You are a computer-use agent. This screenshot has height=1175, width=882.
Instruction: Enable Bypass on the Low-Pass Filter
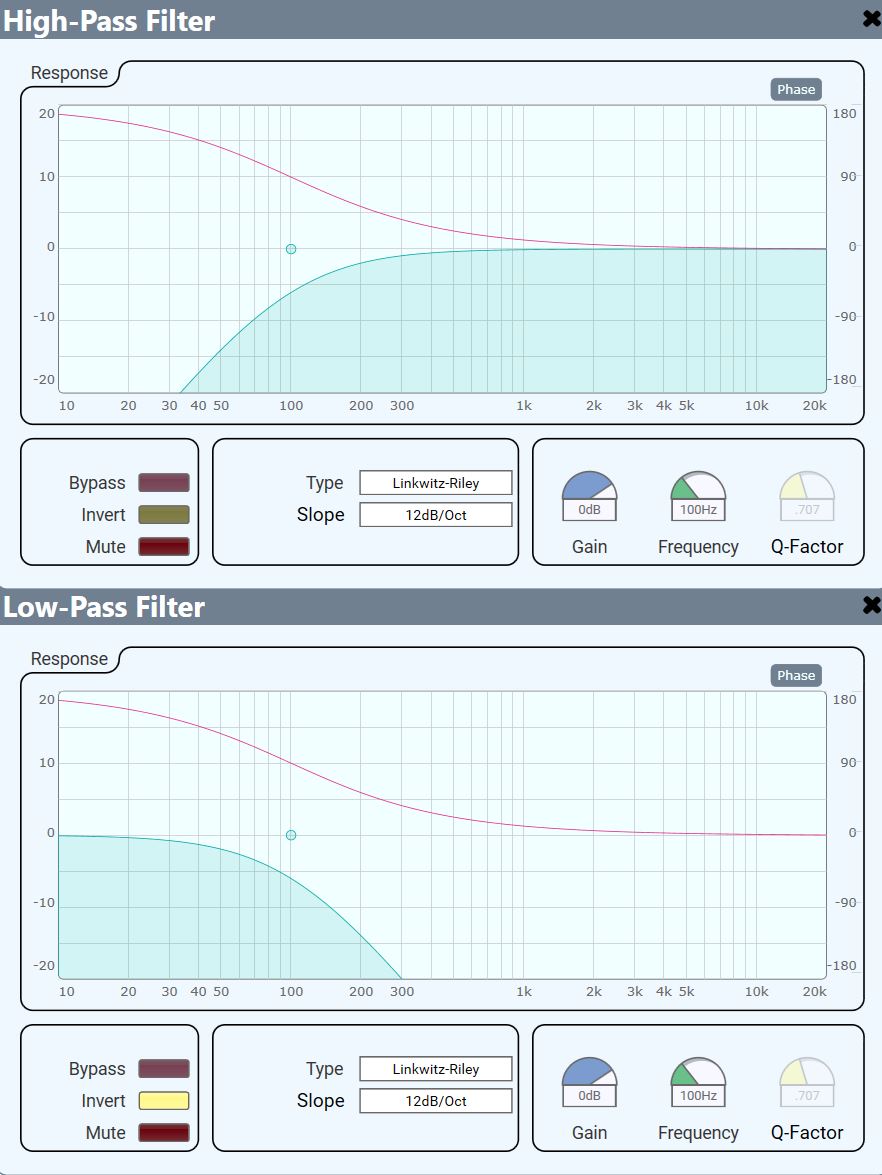[164, 1069]
